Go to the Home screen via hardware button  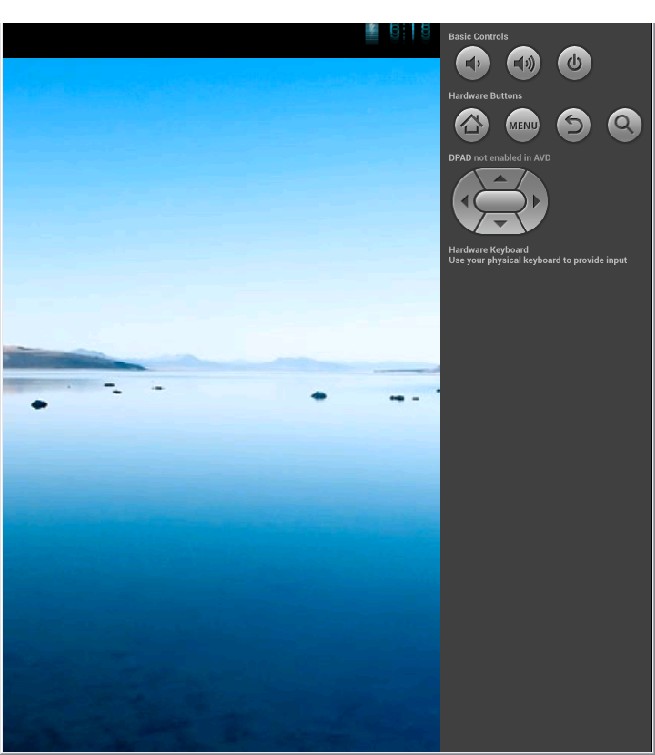pyautogui.click(x=472, y=125)
